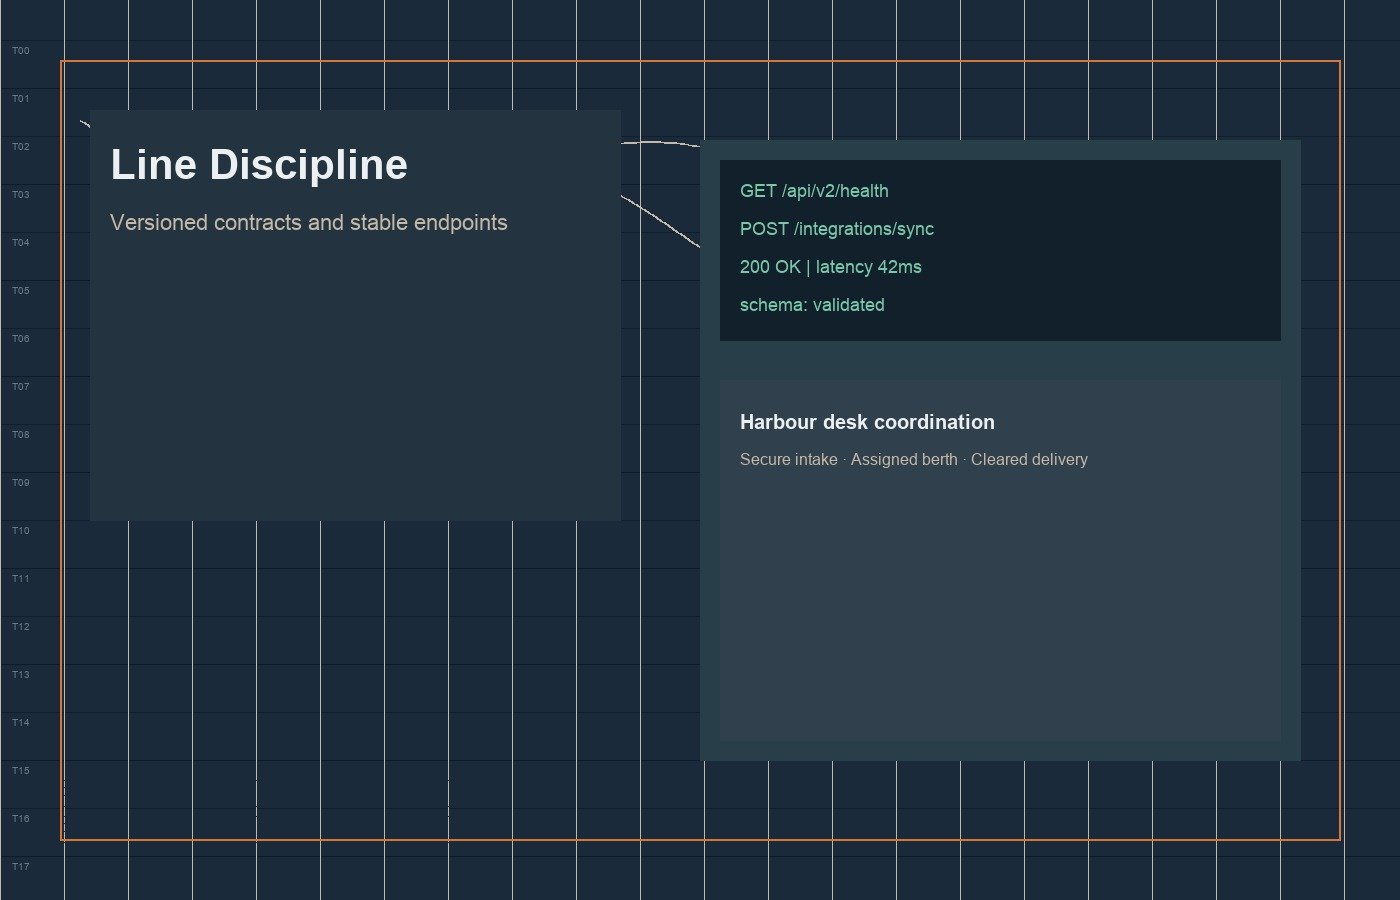Click the 'POST /integrations/sync' line

pos(837,229)
